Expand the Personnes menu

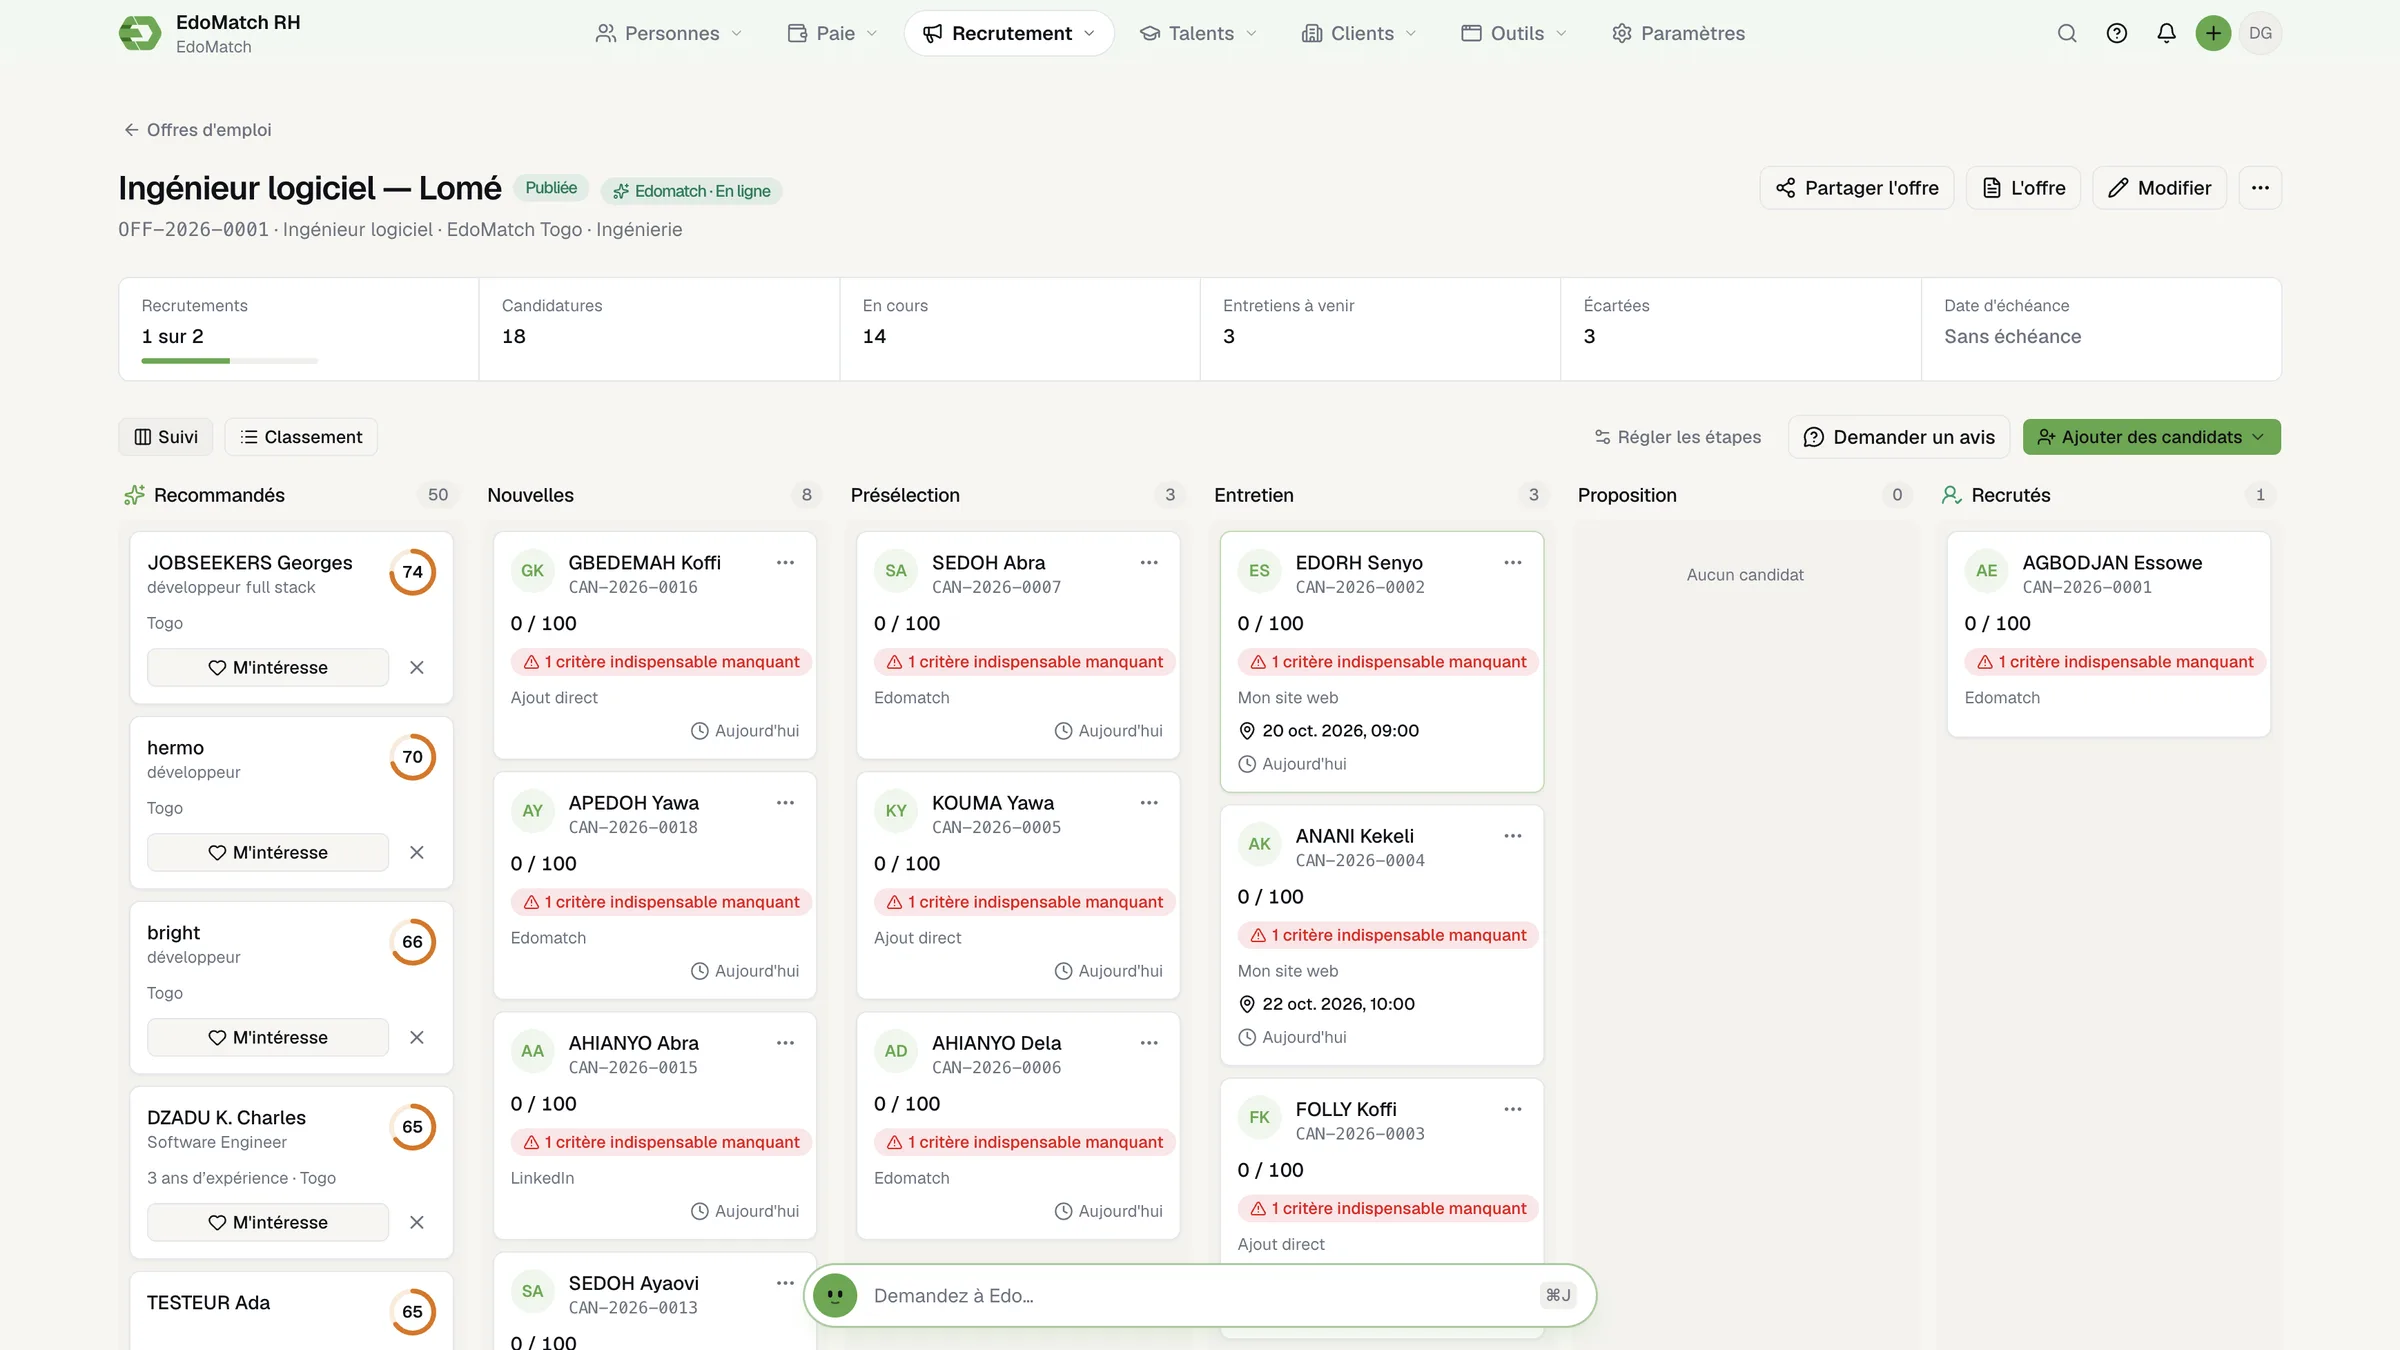pos(668,33)
